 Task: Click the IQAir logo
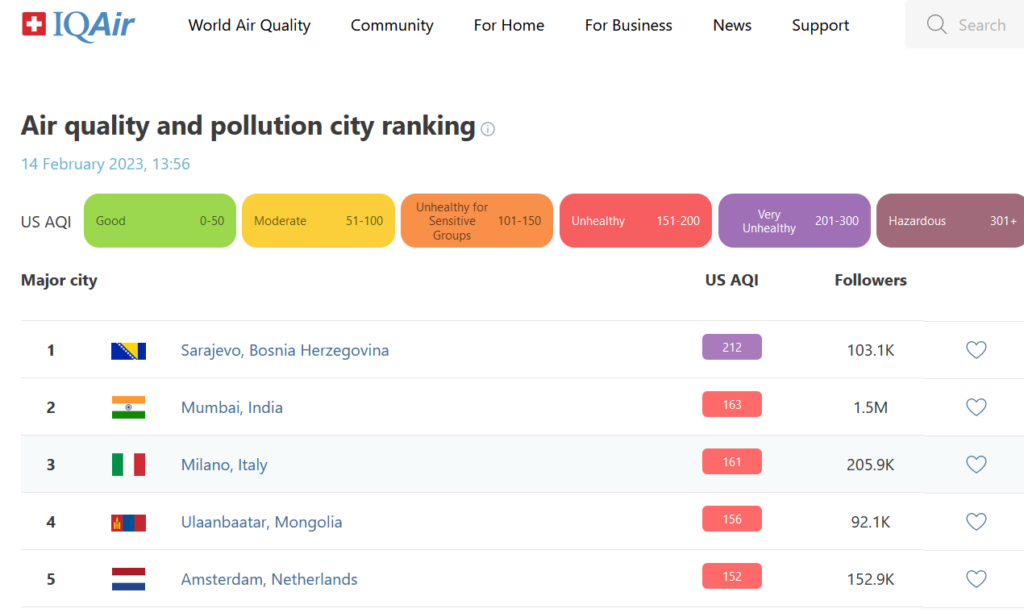[x=78, y=25]
